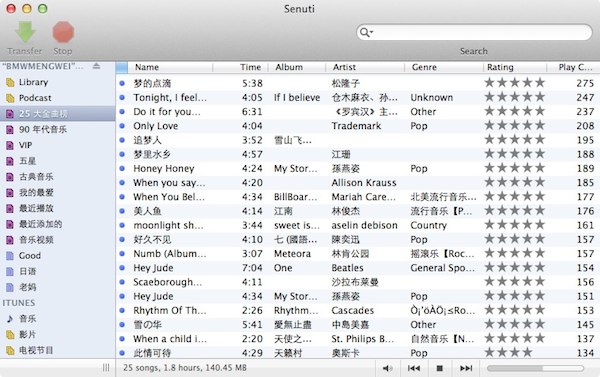Viewport: 600px width, 377px height.
Task: Sort by the Name column header
Action: [170, 67]
